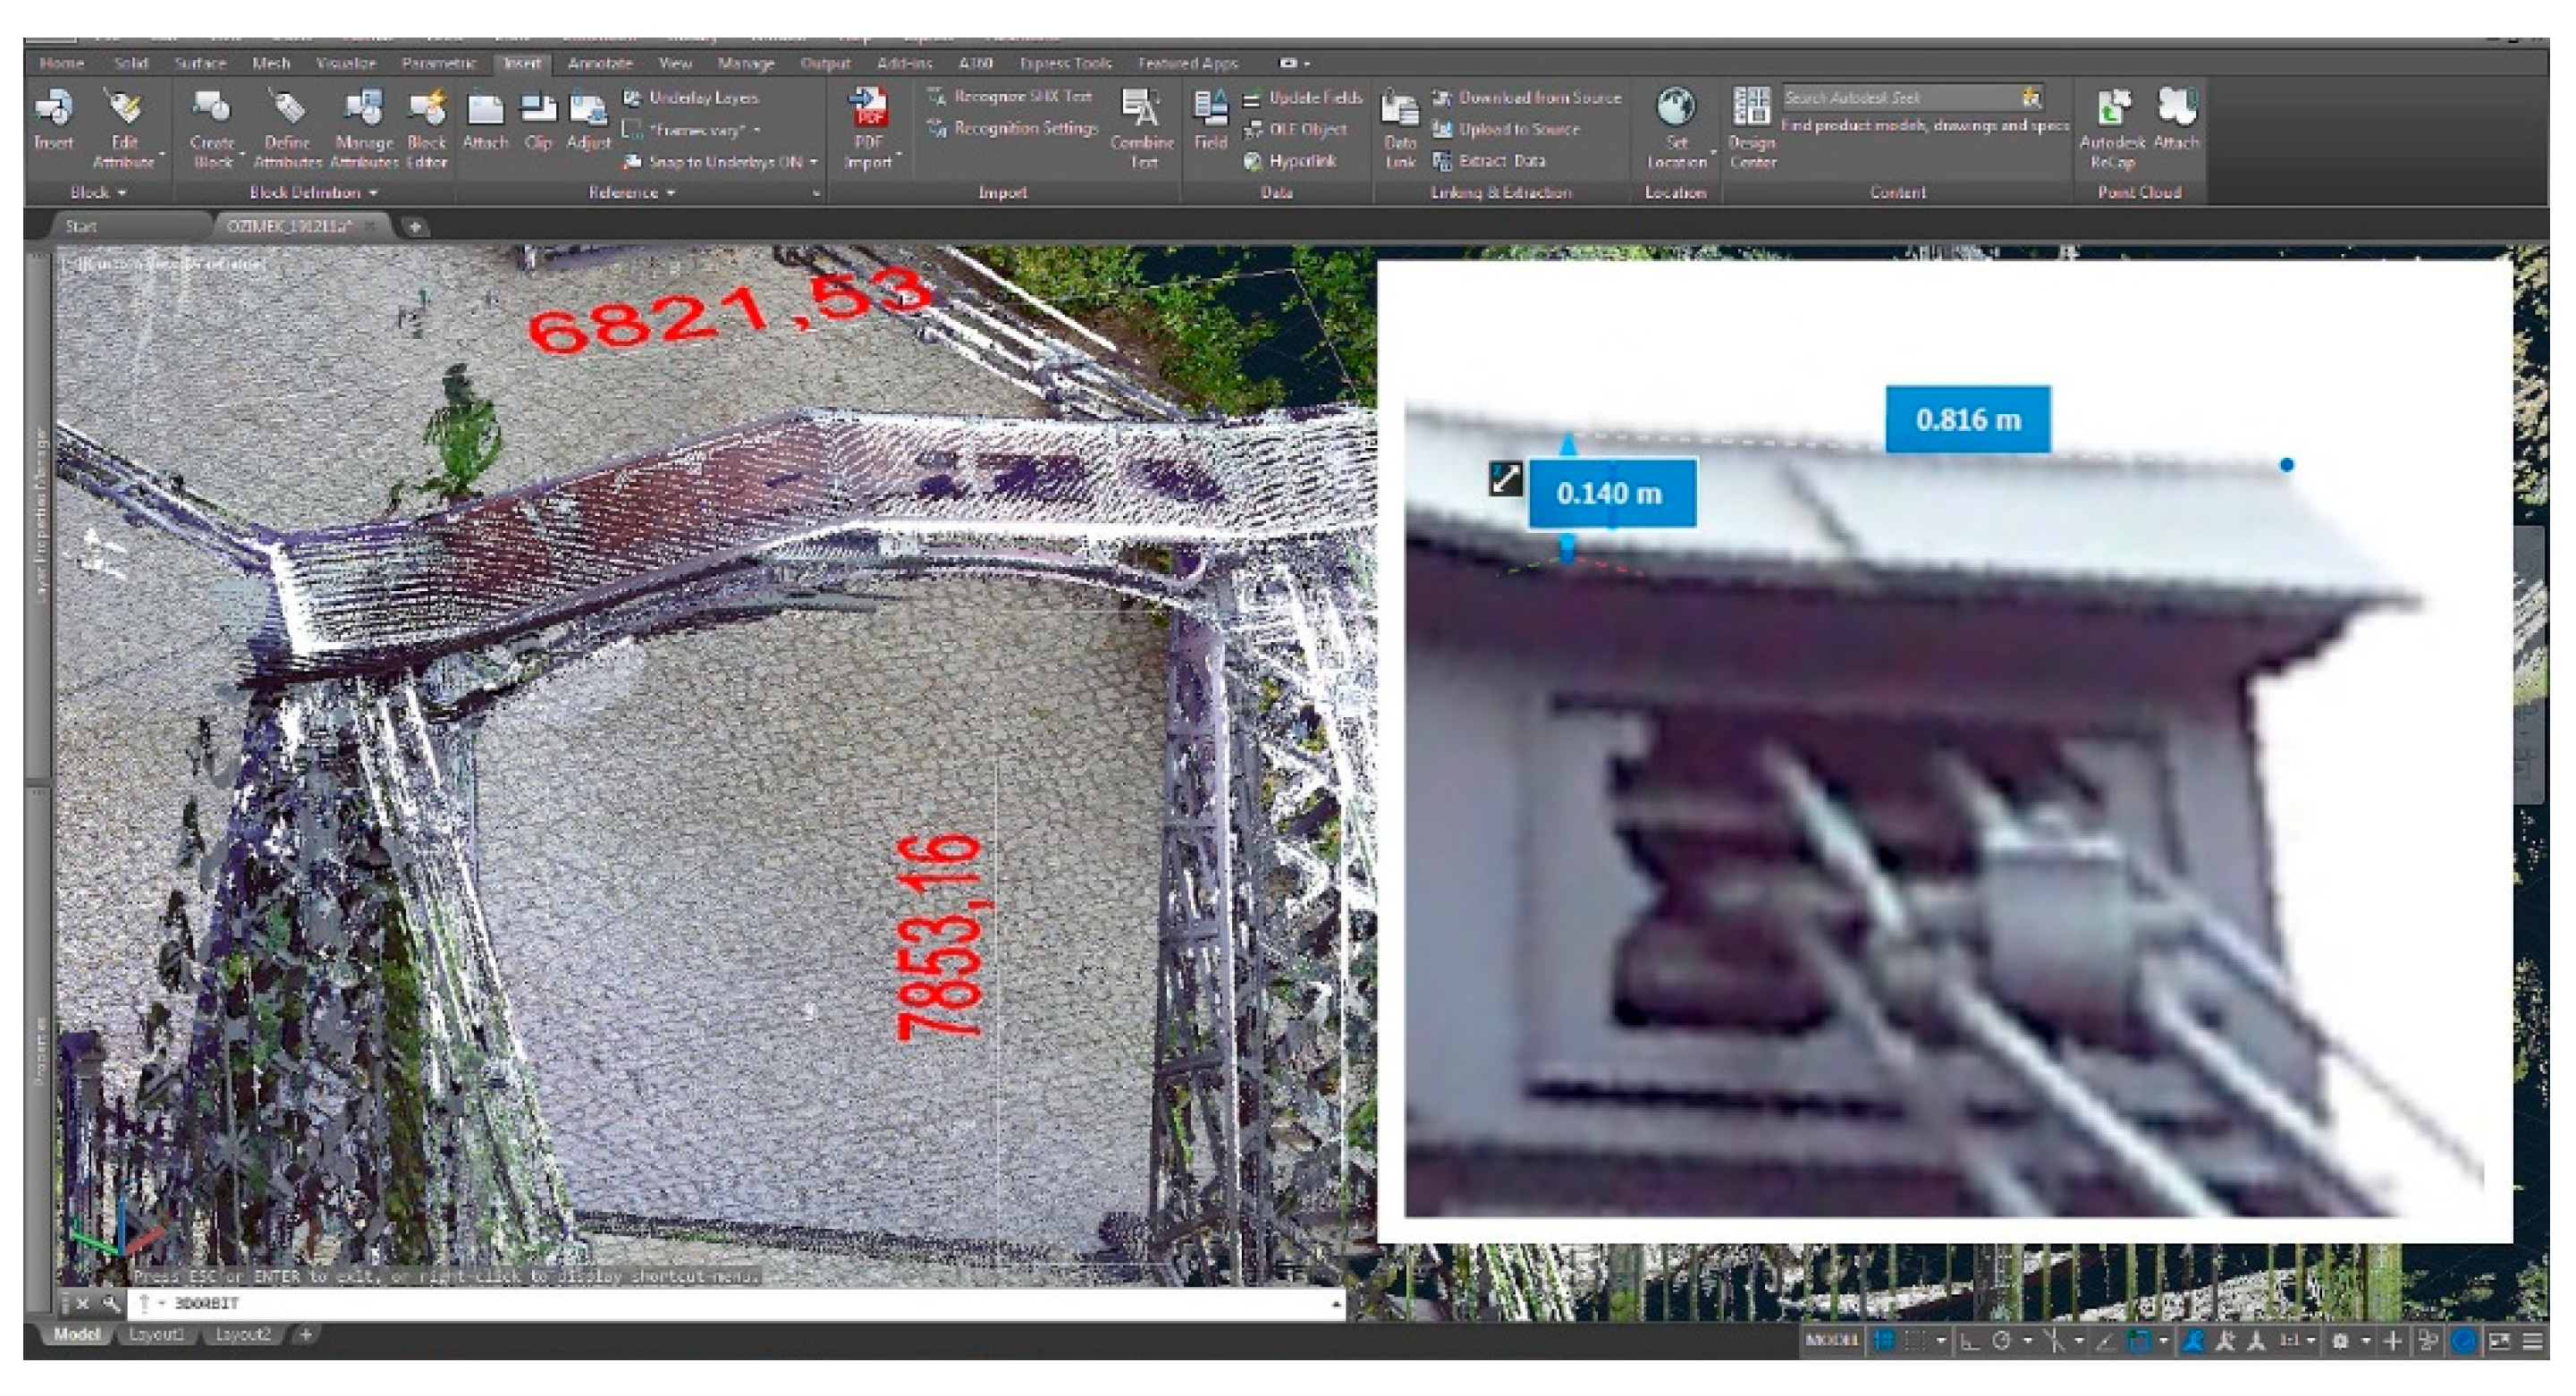Open the Visualize ribbon tab
The image size is (2576, 1396).
point(345,63)
